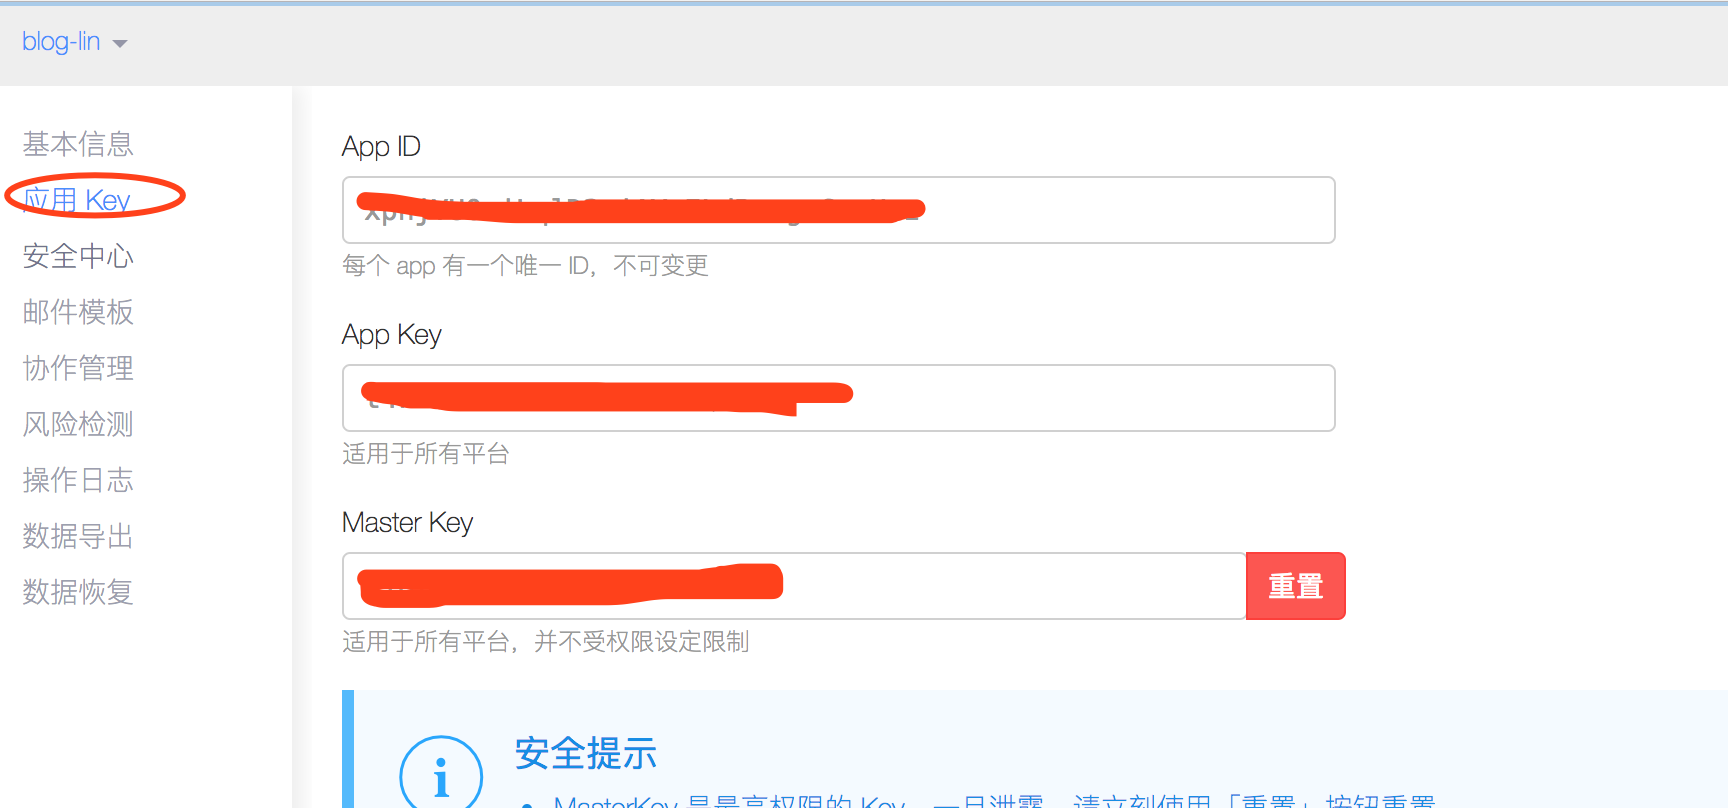The height and width of the screenshot is (808, 1728).
Task: Open the blog-lin app dropdown
Action: click(x=74, y=42)
